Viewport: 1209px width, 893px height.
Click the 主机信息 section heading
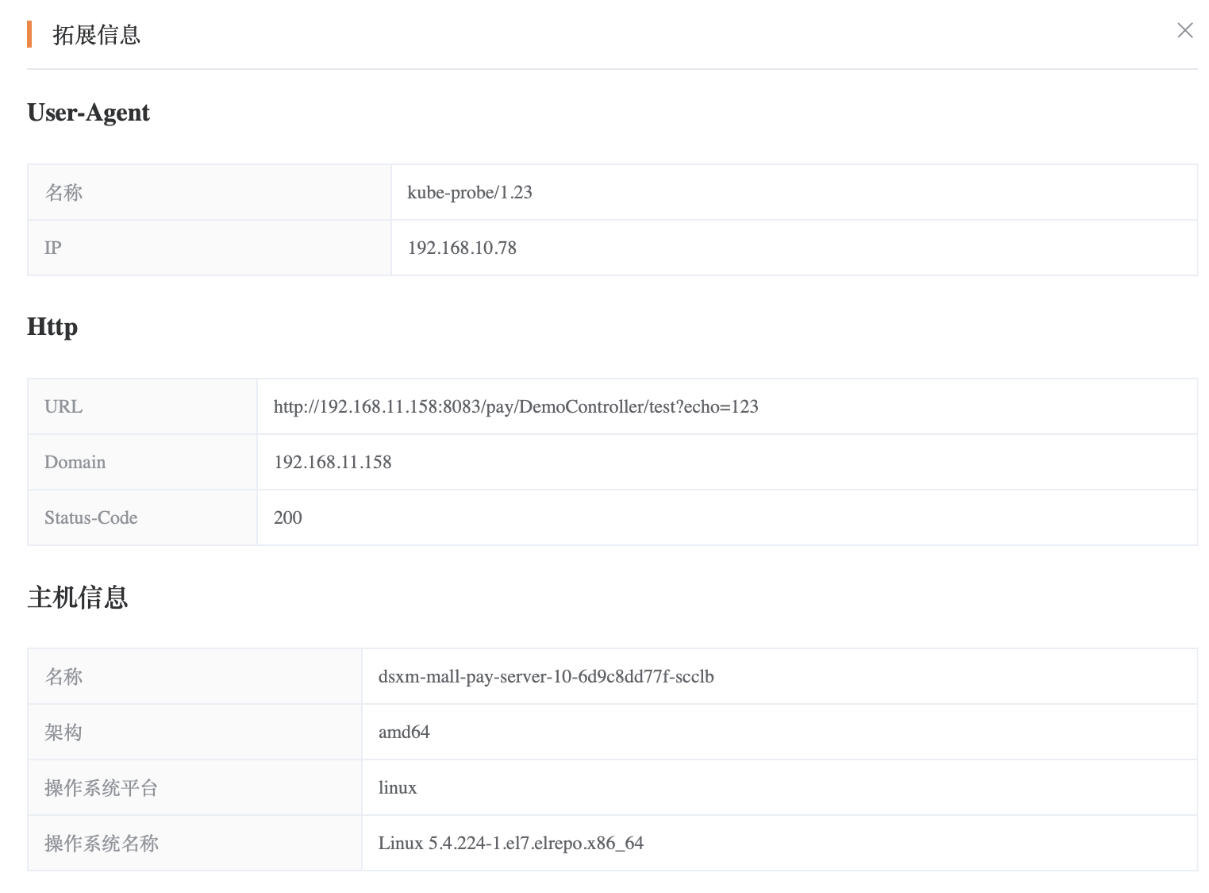(77, 598)
